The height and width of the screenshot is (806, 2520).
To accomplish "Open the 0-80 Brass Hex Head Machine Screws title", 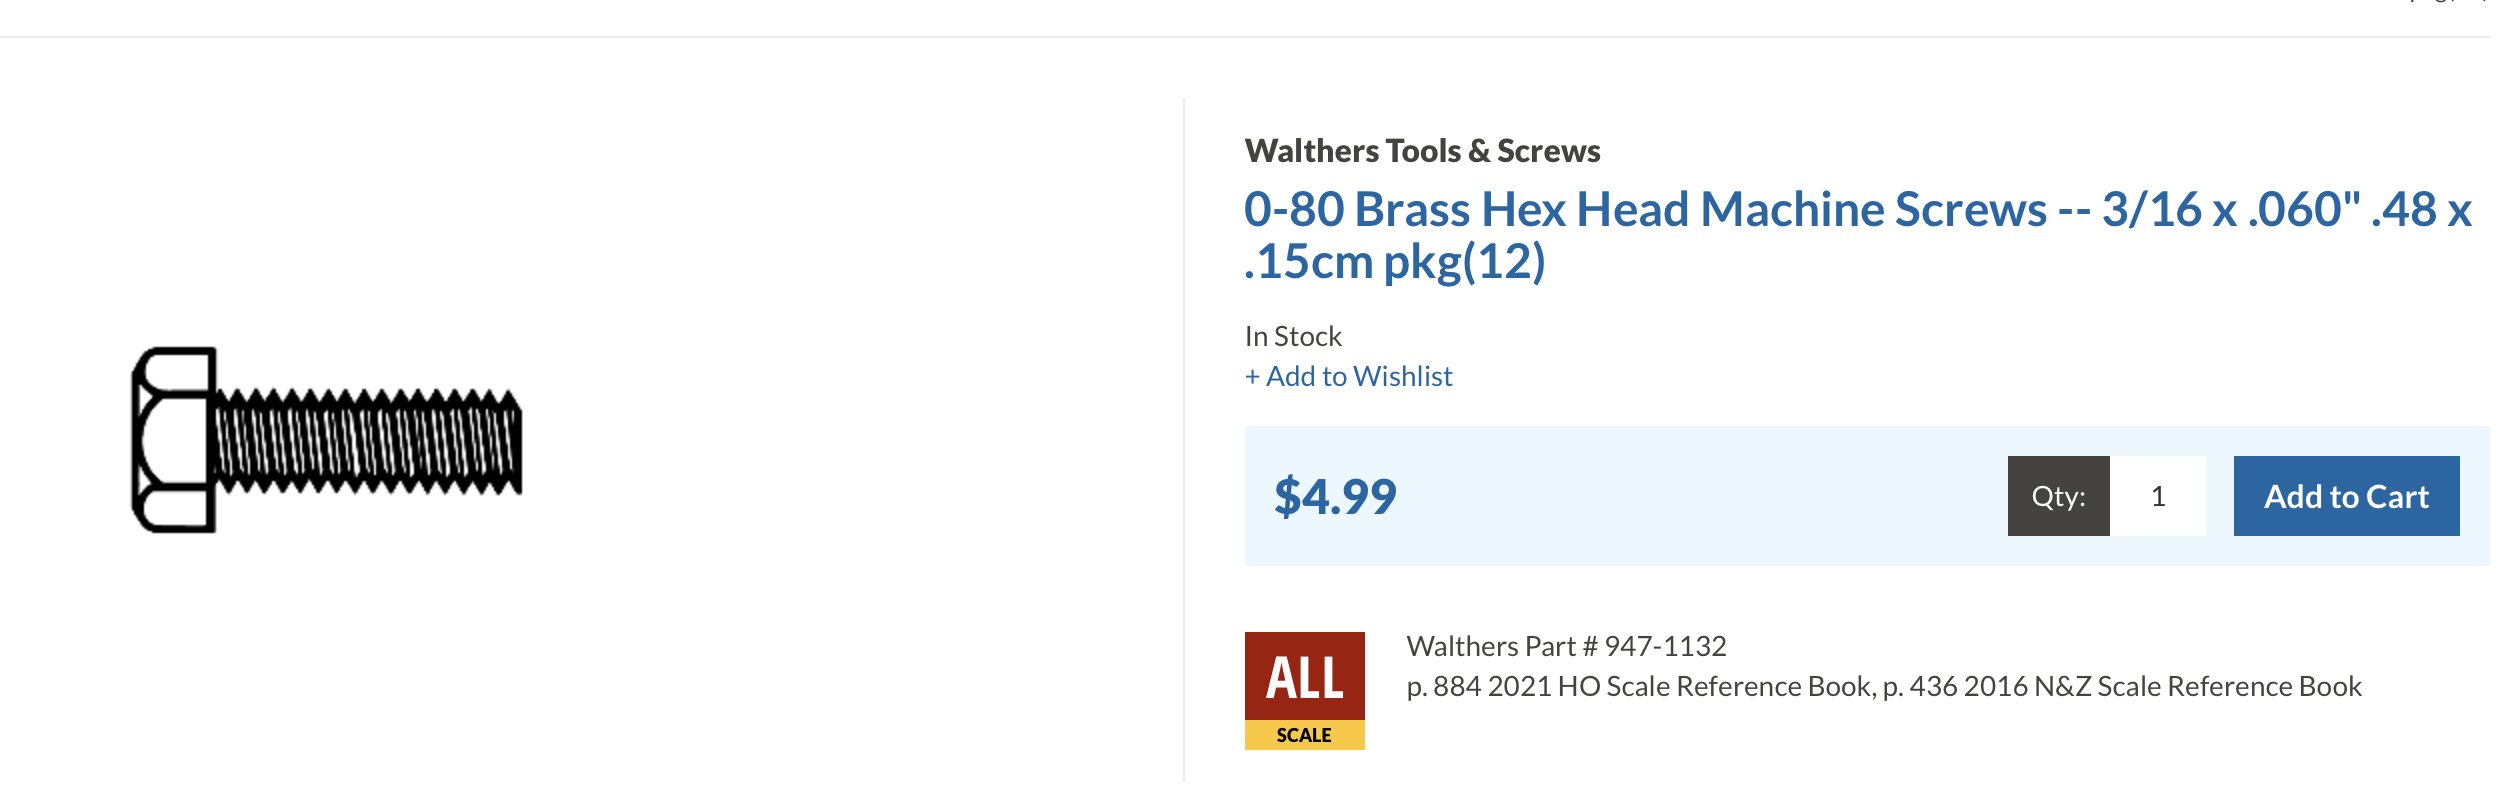I will [x=1857, y=235].
